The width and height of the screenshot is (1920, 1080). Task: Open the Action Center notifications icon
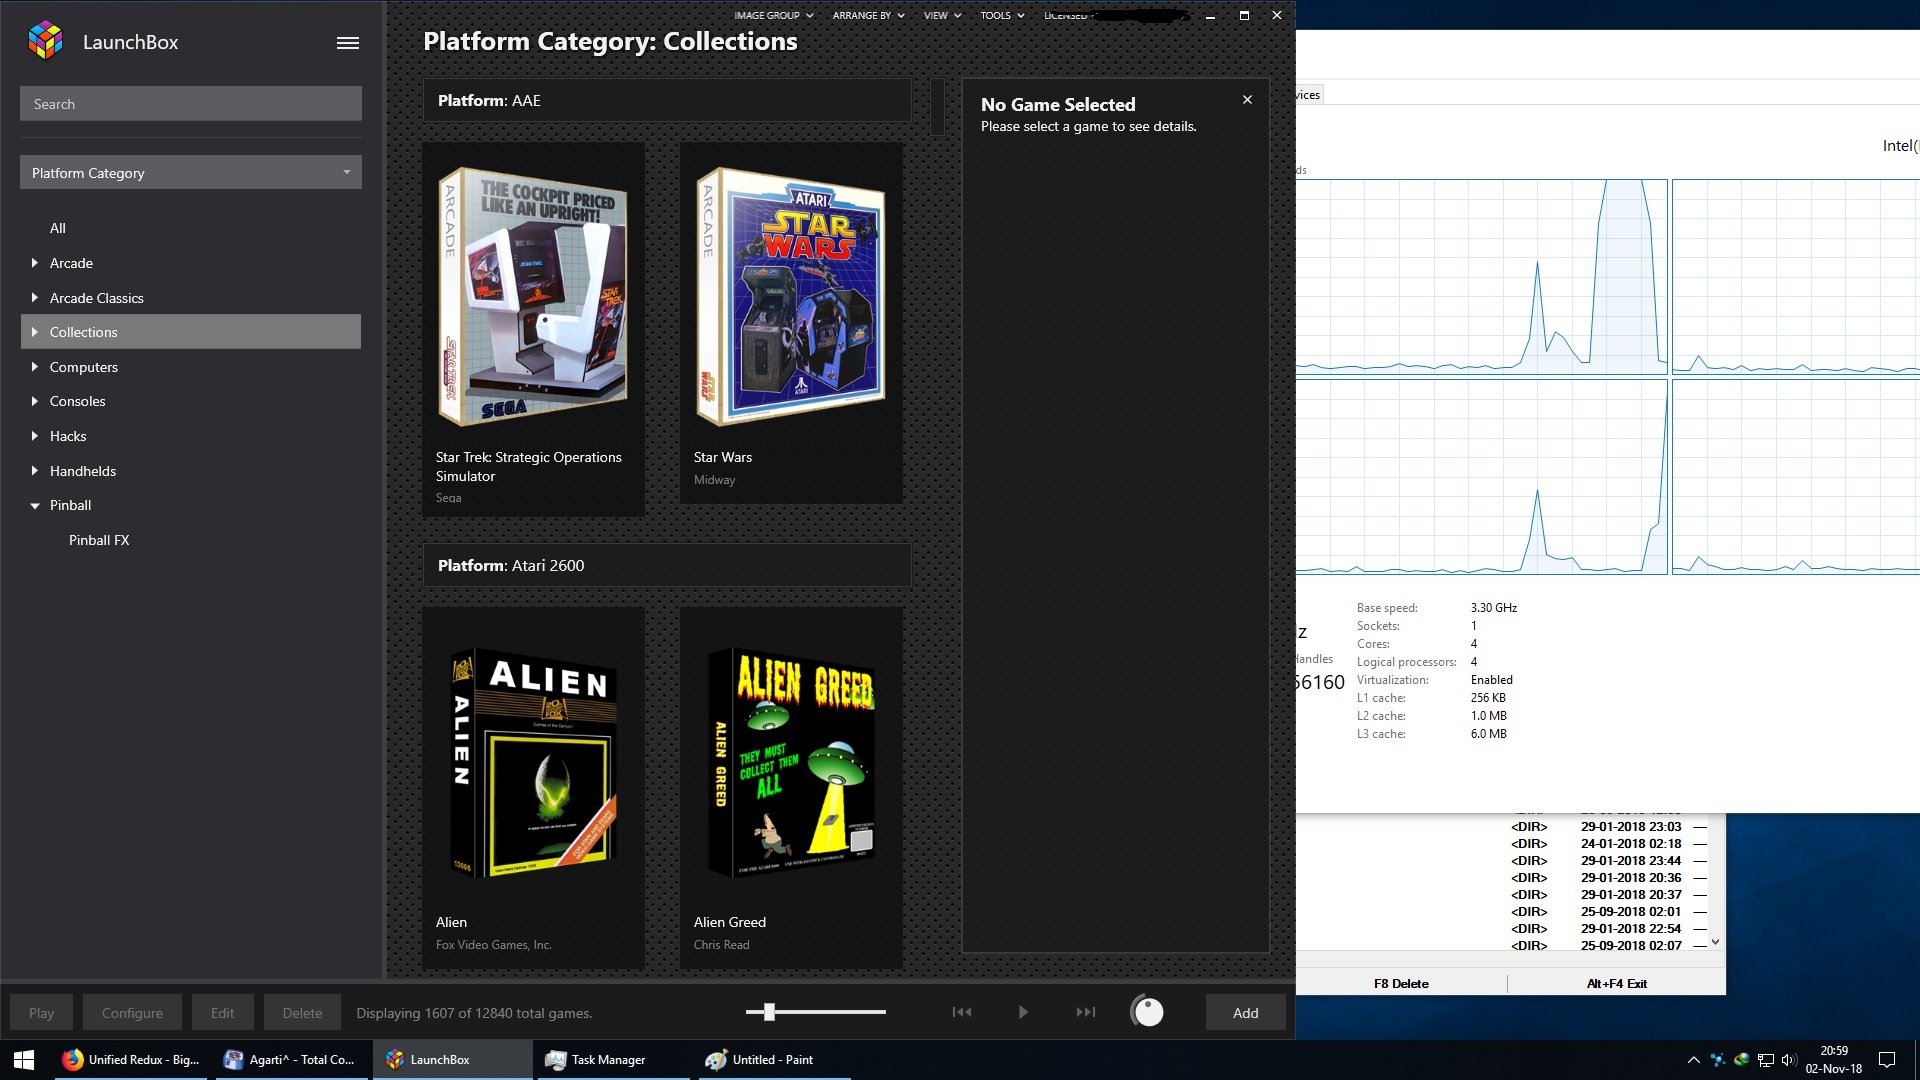[x=1887, y=1060]
